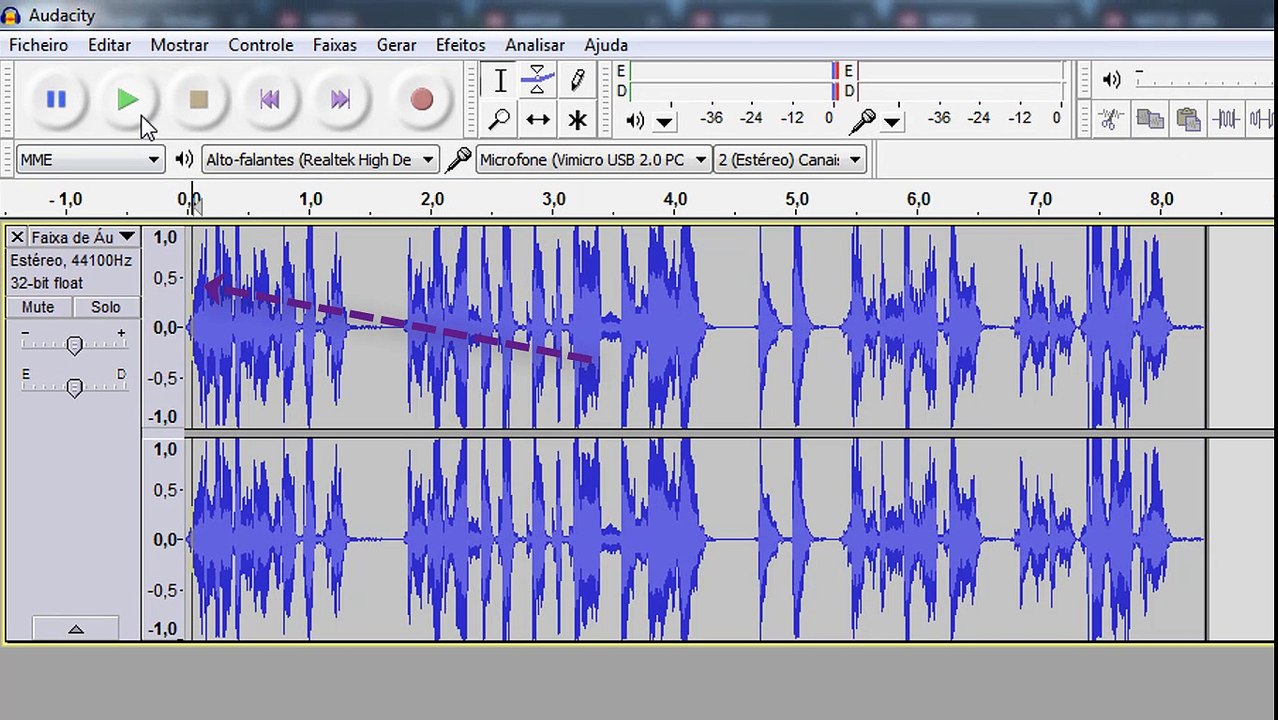Stop playback with the Stop button
The height and width of the screenshot is (720, 1278).
point(198,99)
